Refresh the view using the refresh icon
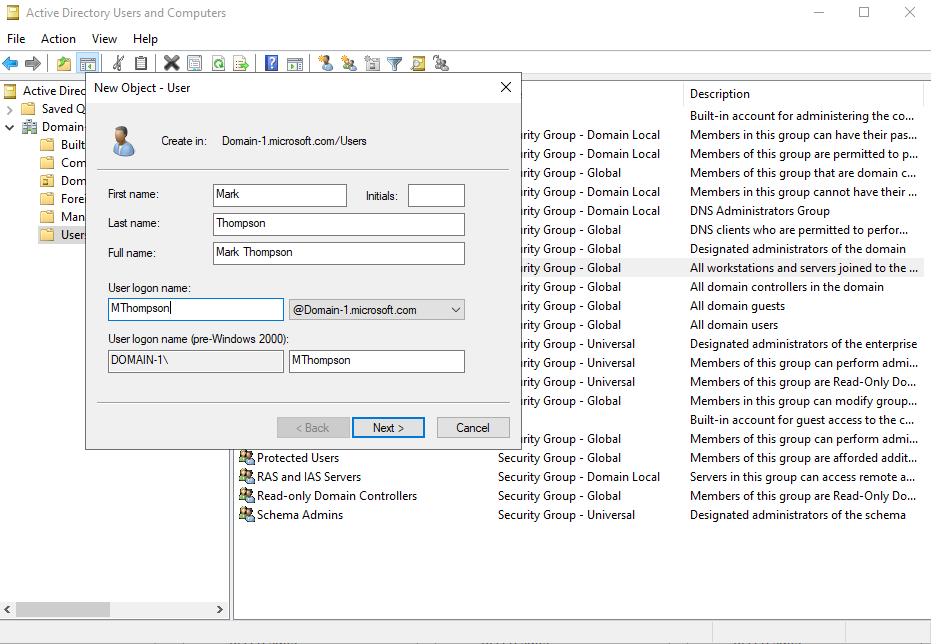Screen dimensions: 931x644 pos(218,63)
